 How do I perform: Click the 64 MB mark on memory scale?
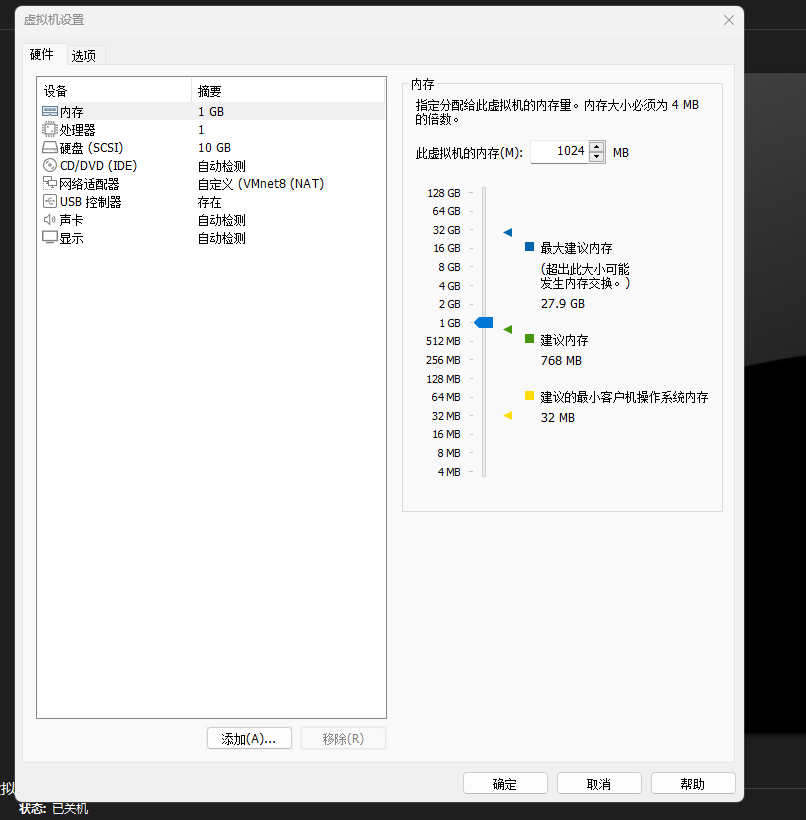point(446,397)
